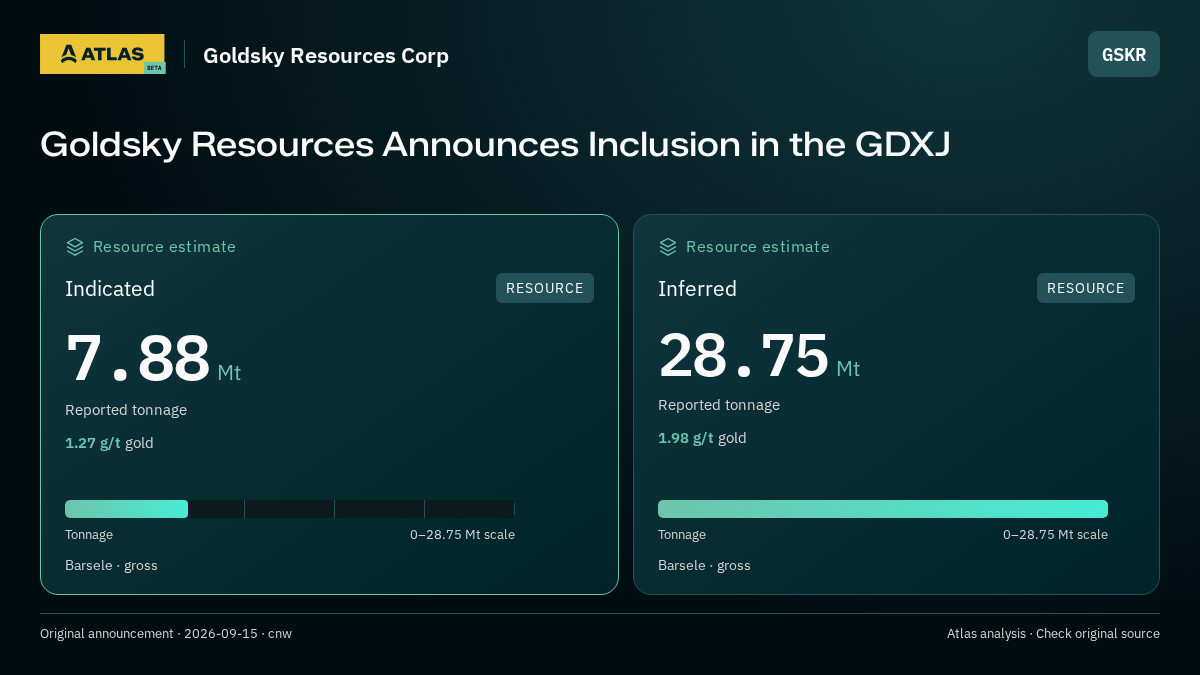Click Reported tonnage under 28.75 Mt
This screenshot has height=675, width=1200.
tap(719, 405)
